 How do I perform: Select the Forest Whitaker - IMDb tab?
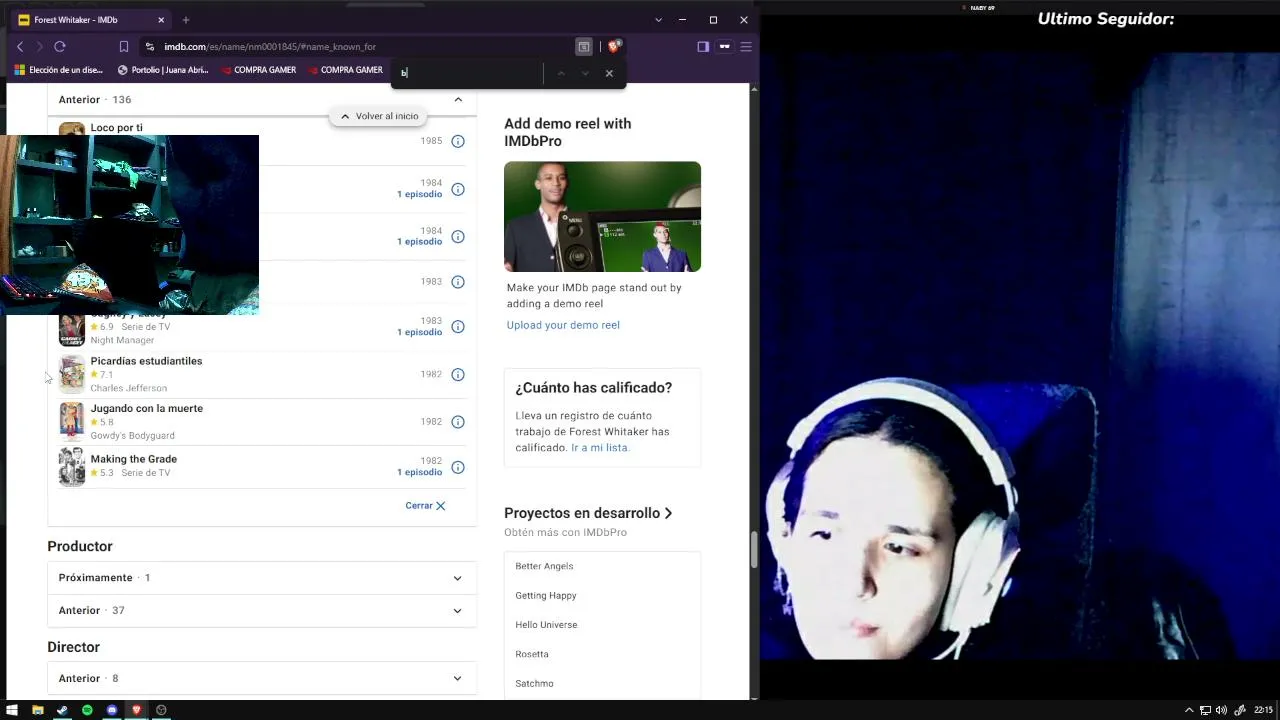coord(90,20)
